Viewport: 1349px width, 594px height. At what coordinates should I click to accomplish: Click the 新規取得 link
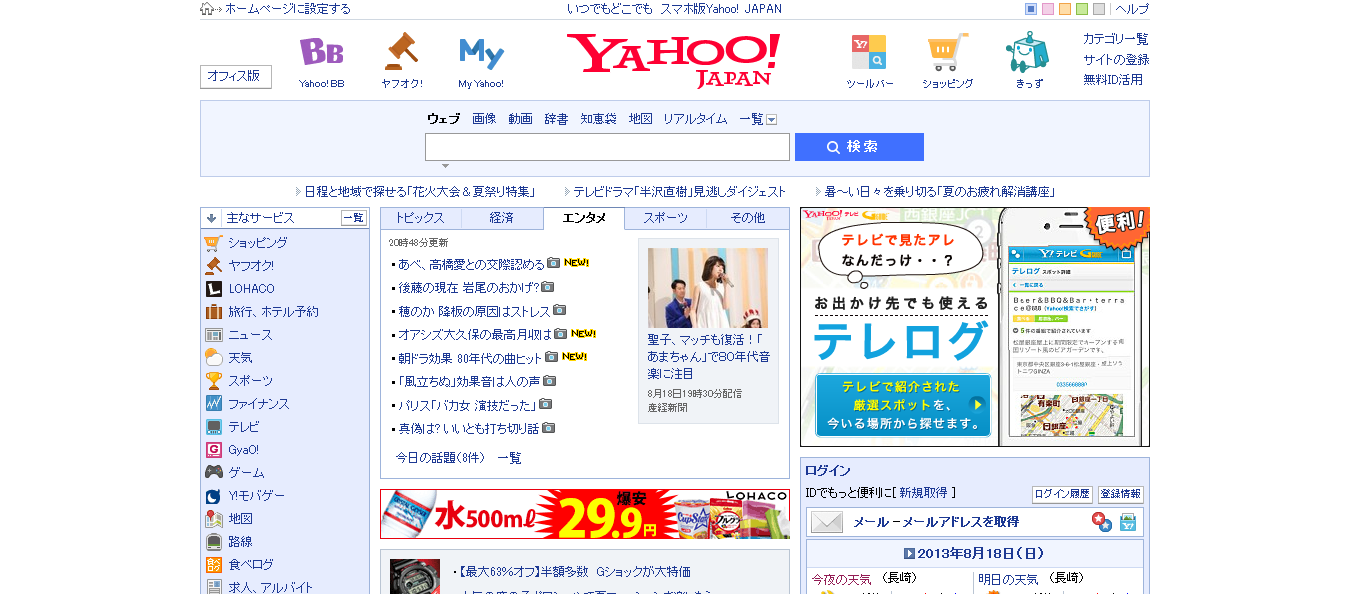click(x=924, y=493)
